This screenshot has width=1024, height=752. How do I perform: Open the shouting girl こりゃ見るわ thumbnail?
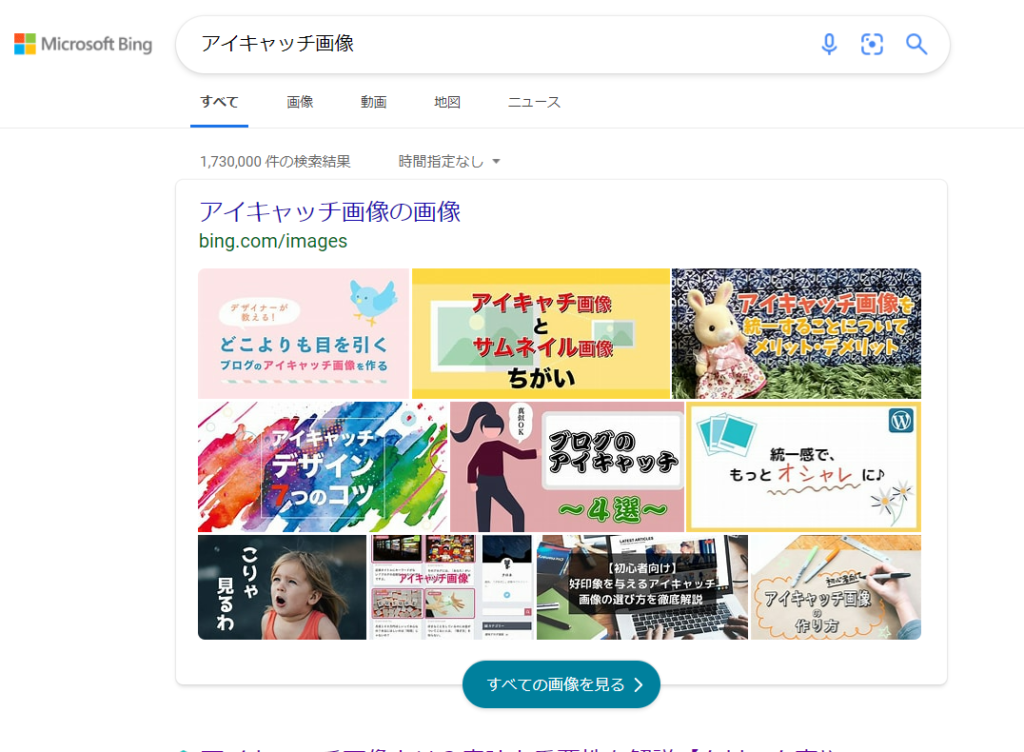point(282,588)
